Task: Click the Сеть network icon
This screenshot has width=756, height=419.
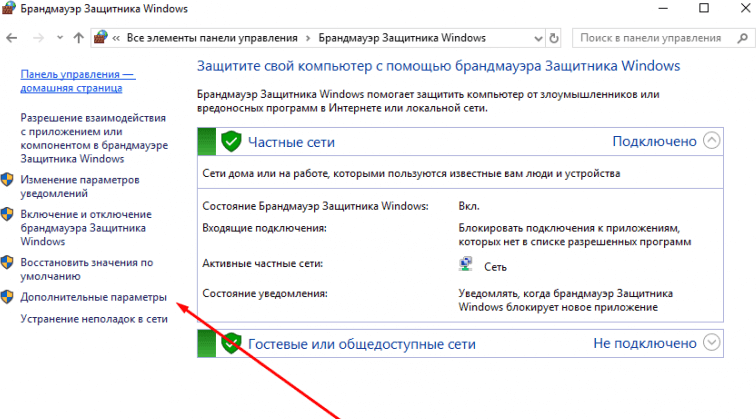Action: [466, 264]
